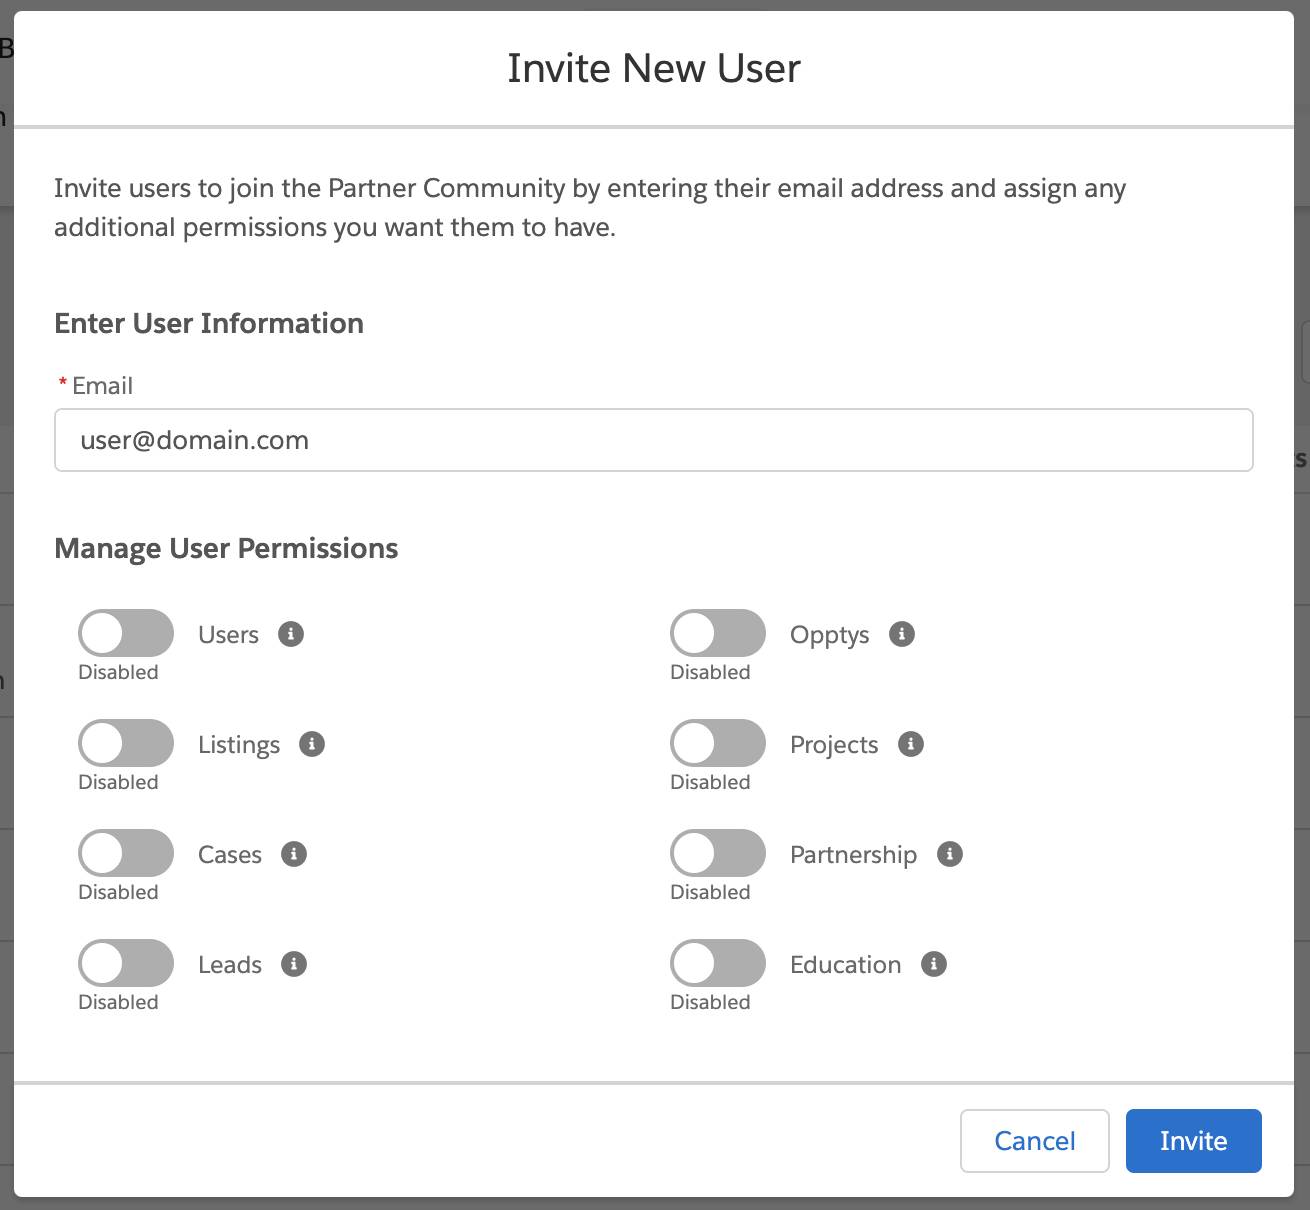Click the Education permission label
This screenshot has width=1310, height=1210.
(846, 965)
